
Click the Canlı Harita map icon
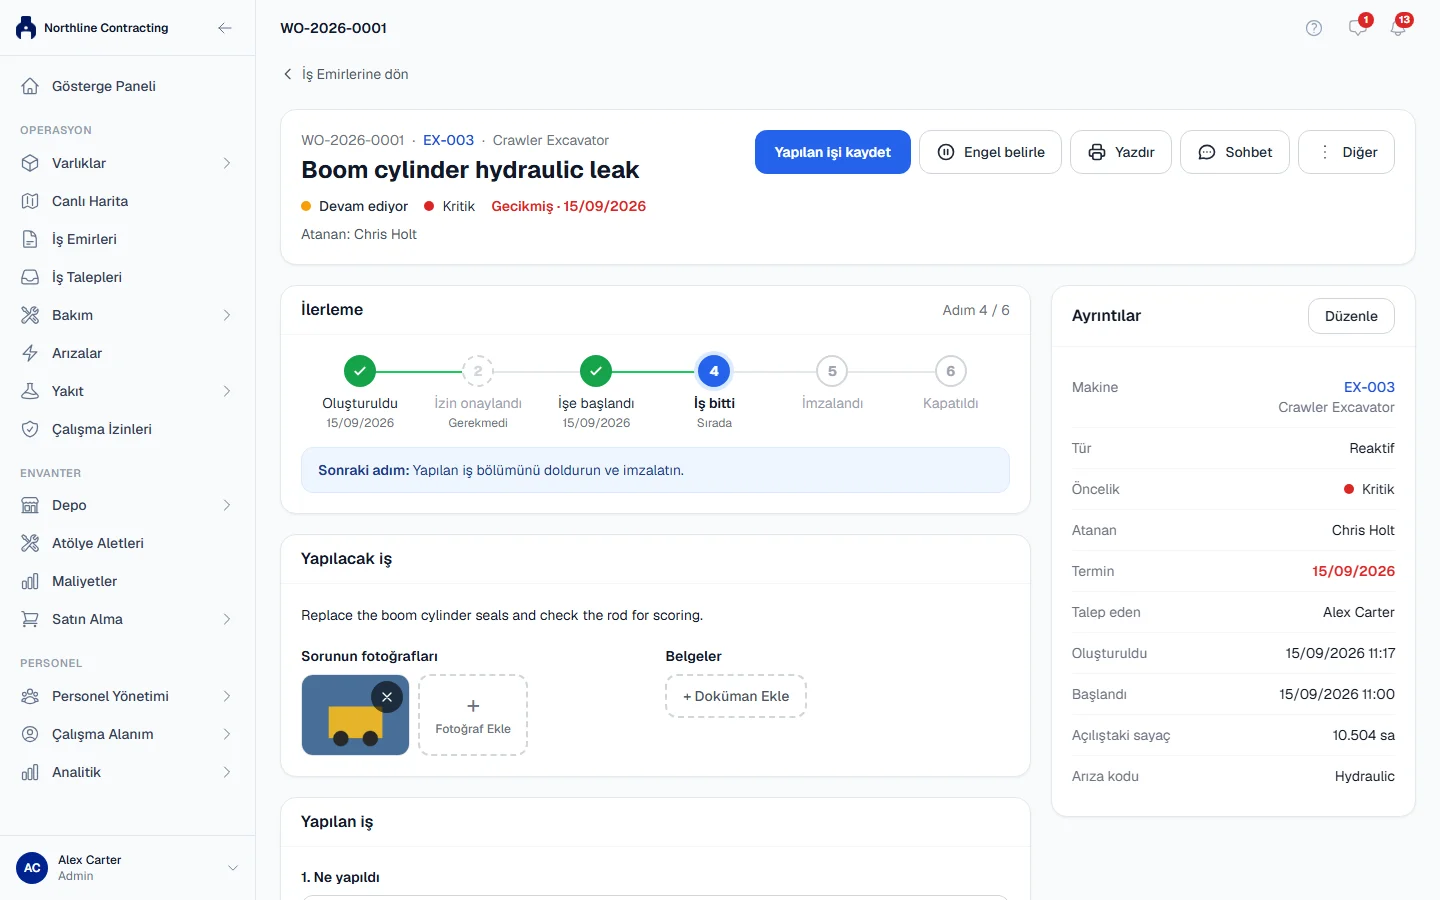click(30, 201)
